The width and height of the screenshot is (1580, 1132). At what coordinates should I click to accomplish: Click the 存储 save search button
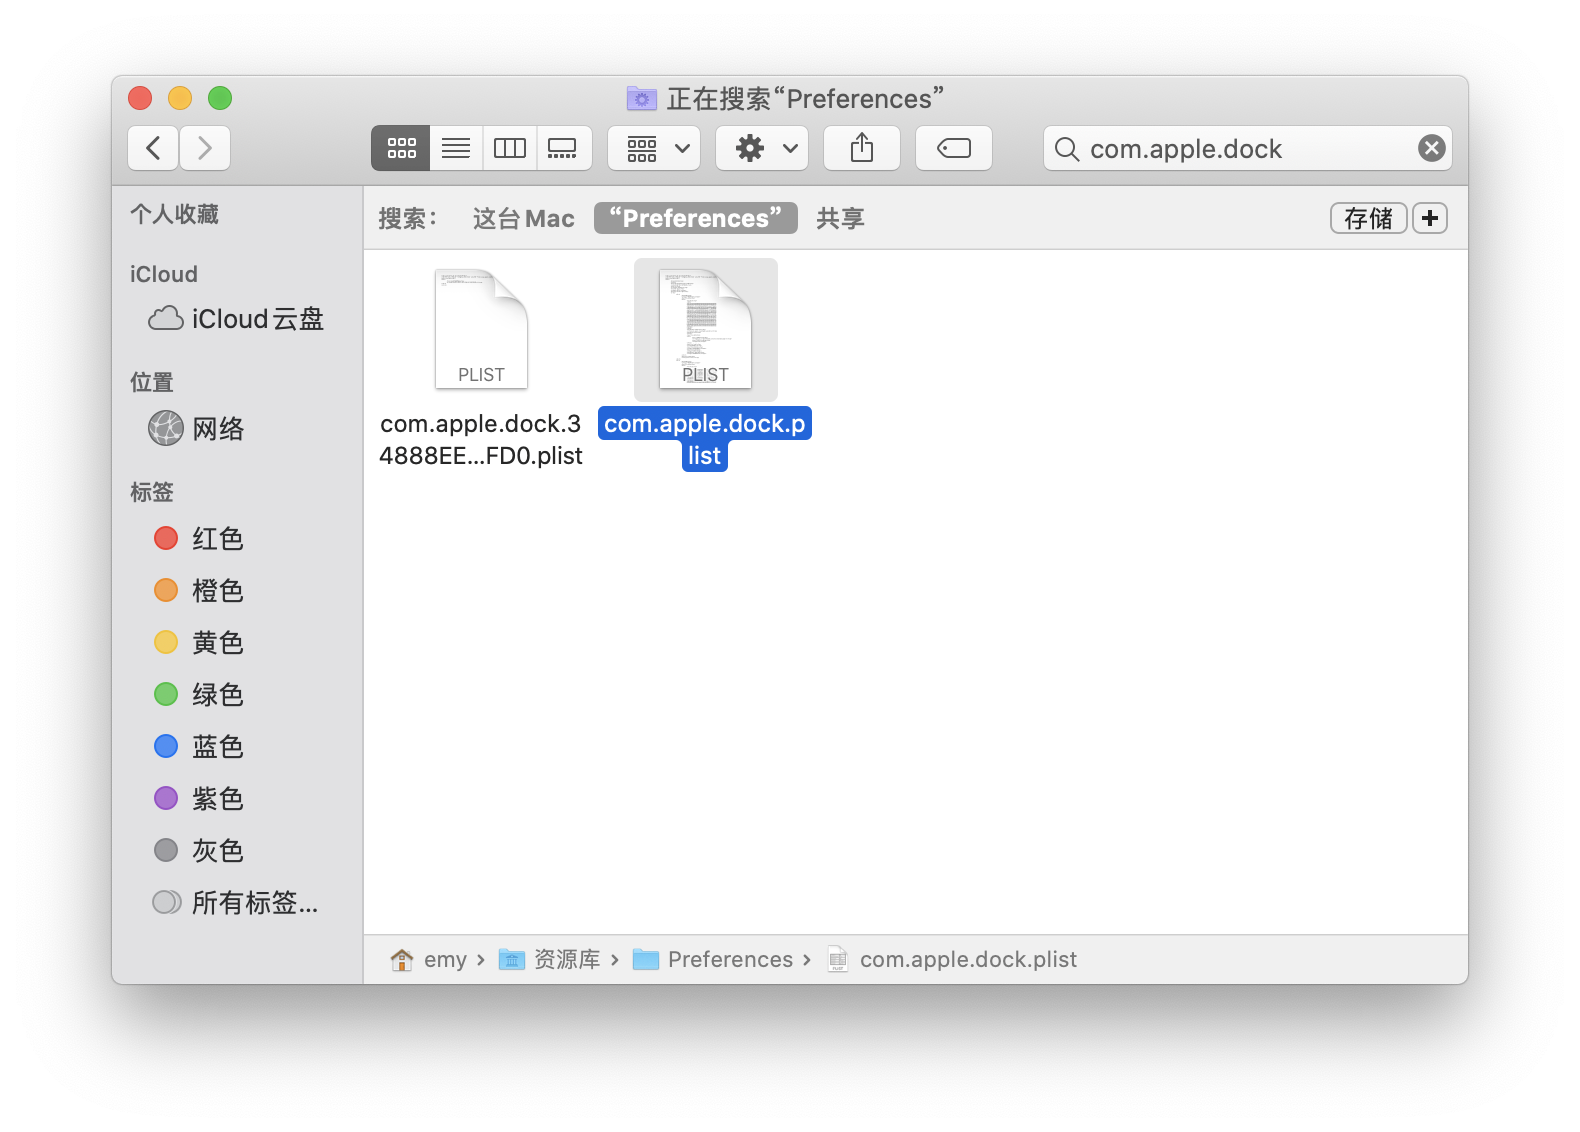pyautogui.click(x=1368, y=218)
